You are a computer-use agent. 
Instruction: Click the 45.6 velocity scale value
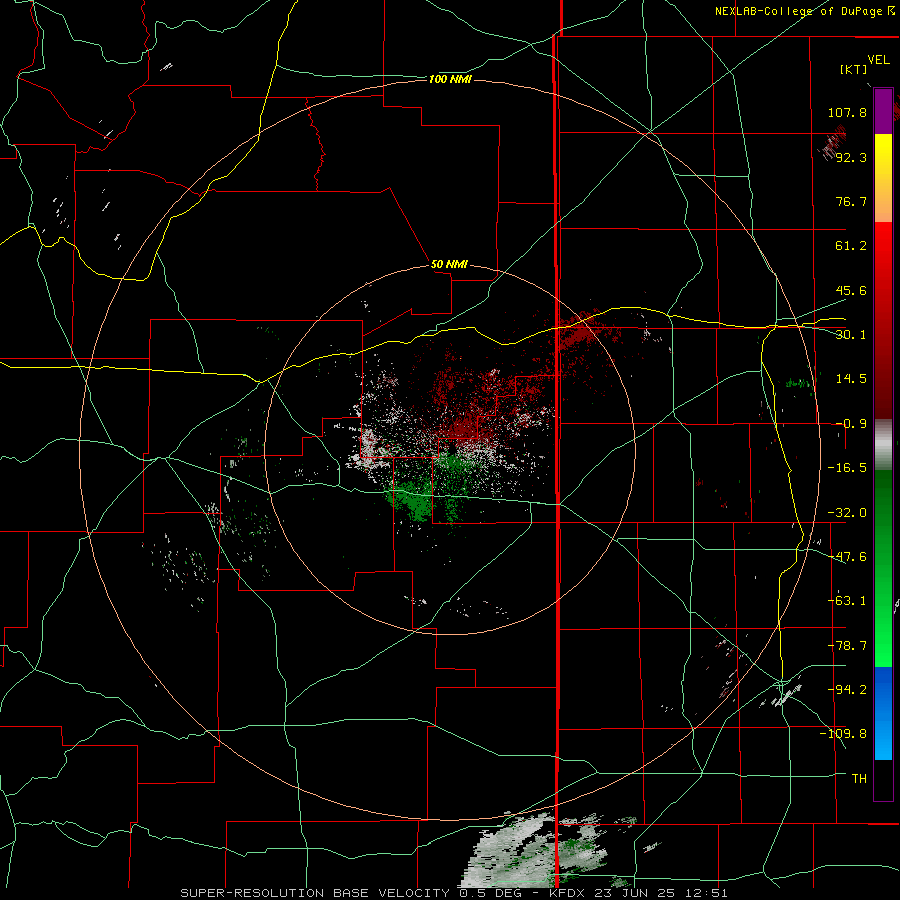851,290
